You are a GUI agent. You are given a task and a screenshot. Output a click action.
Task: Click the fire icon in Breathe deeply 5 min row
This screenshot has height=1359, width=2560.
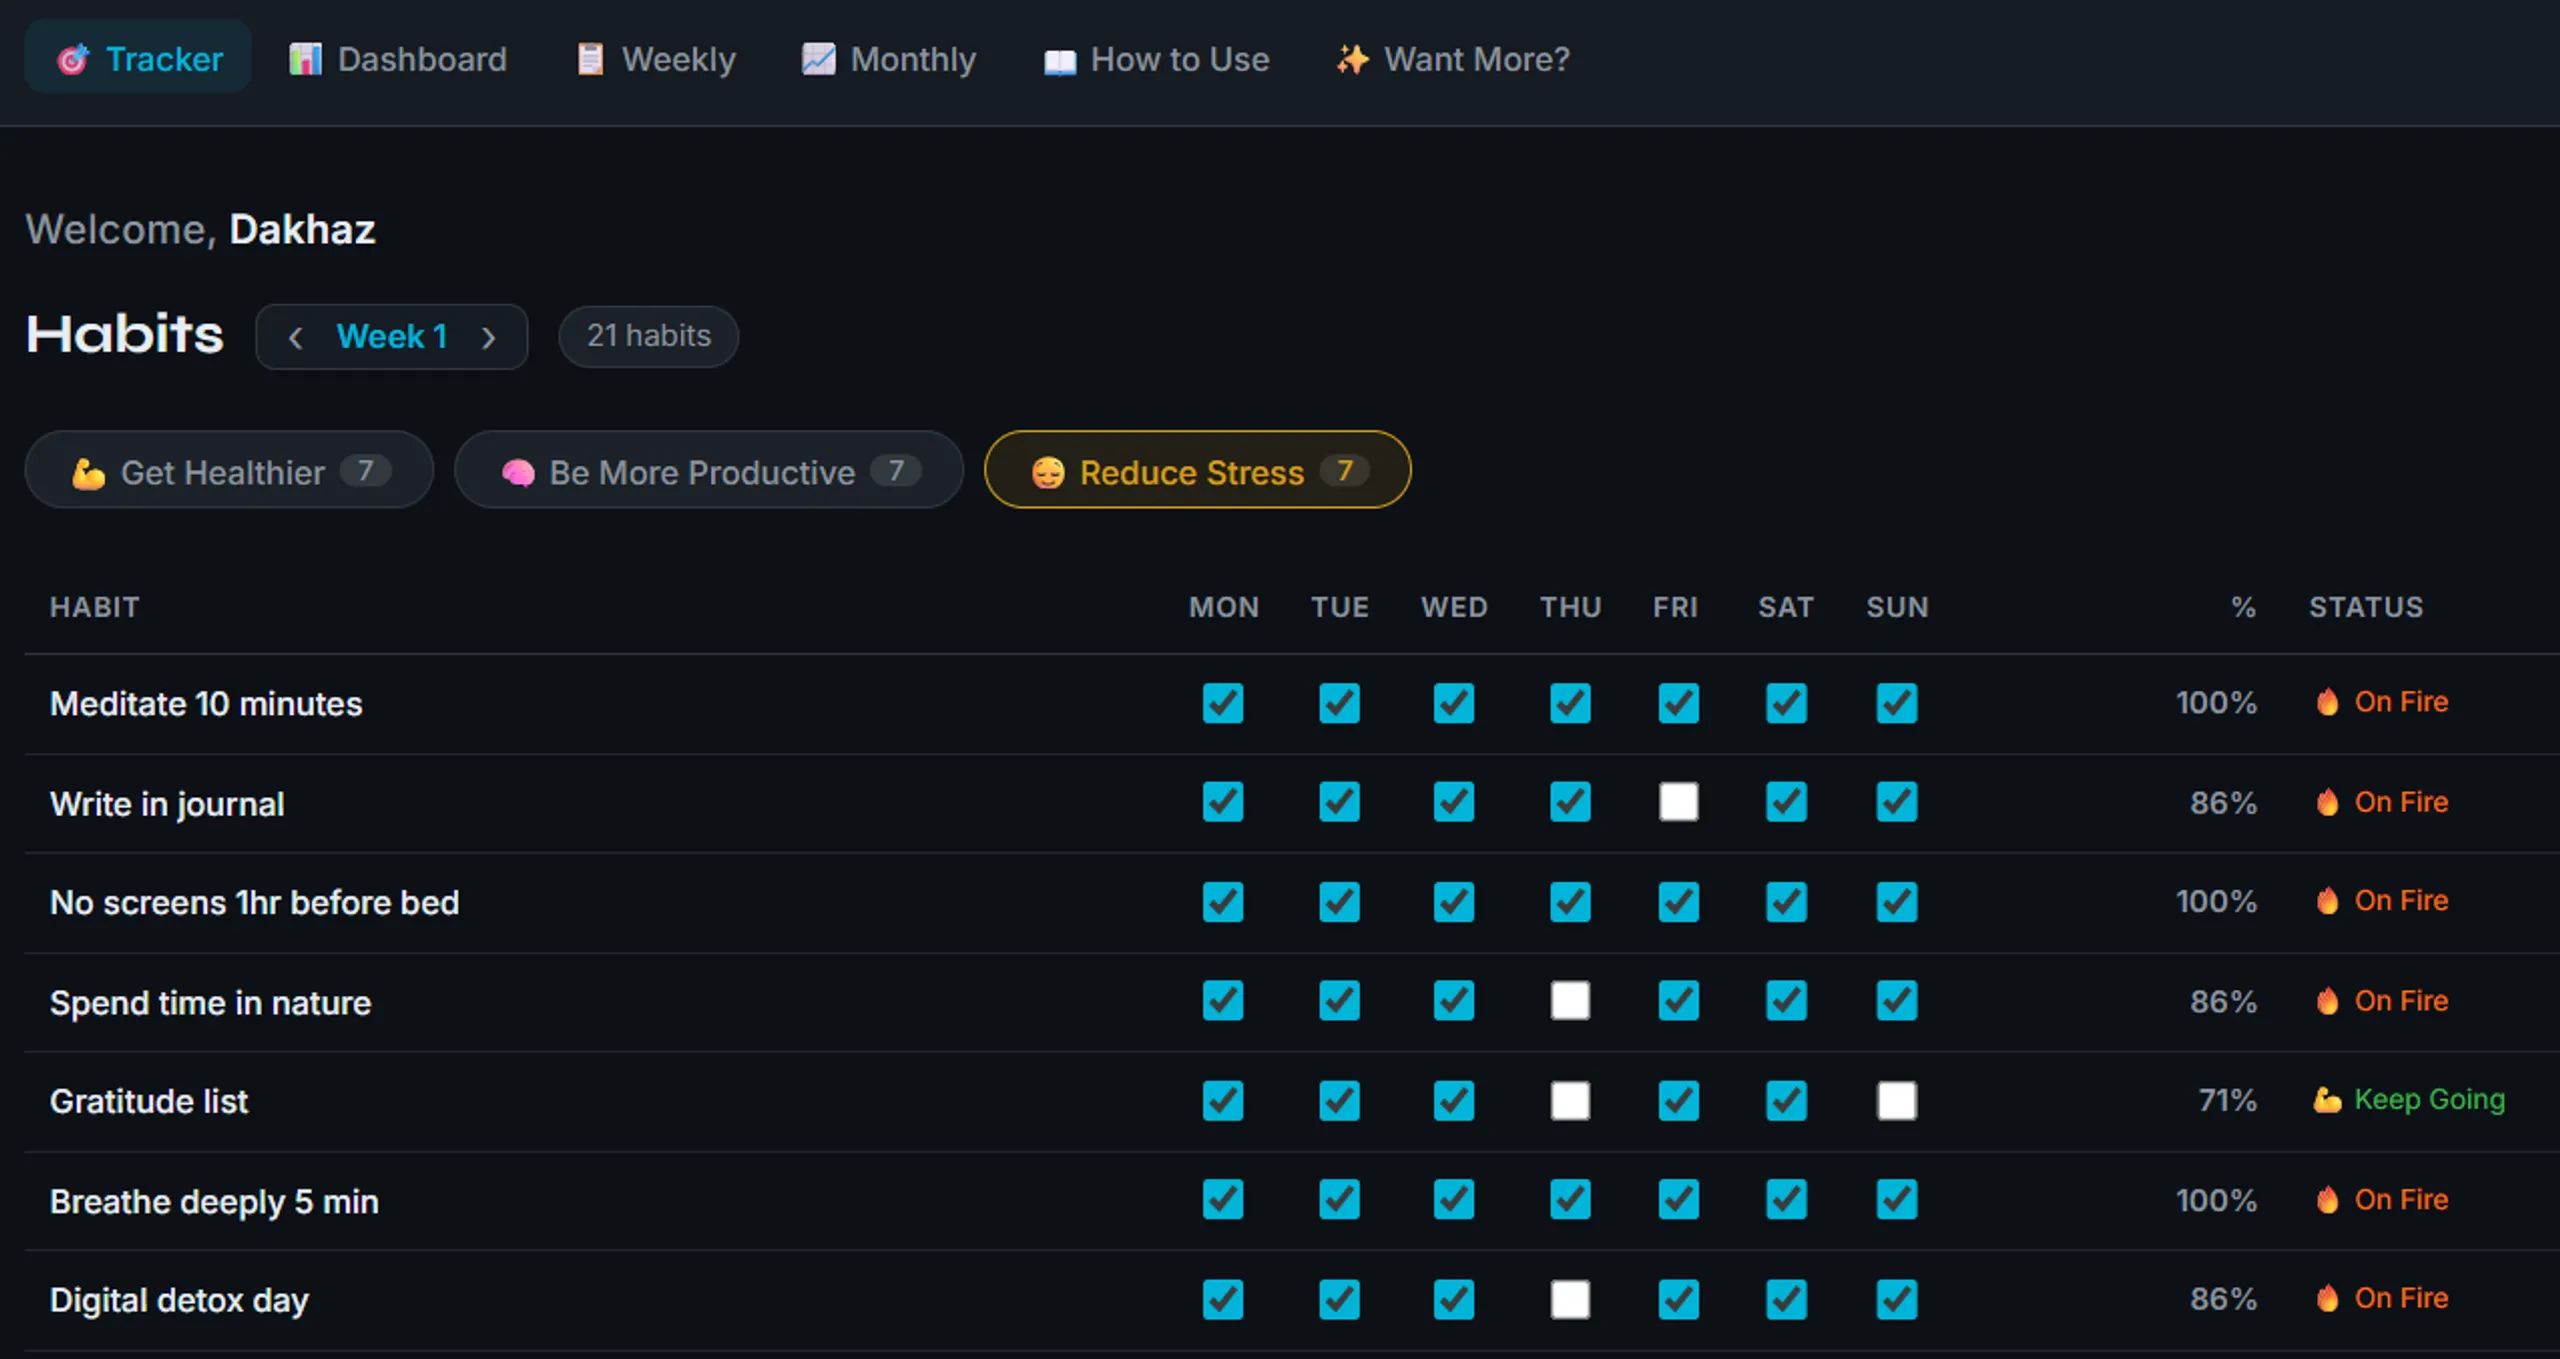click(2327, 1199)
